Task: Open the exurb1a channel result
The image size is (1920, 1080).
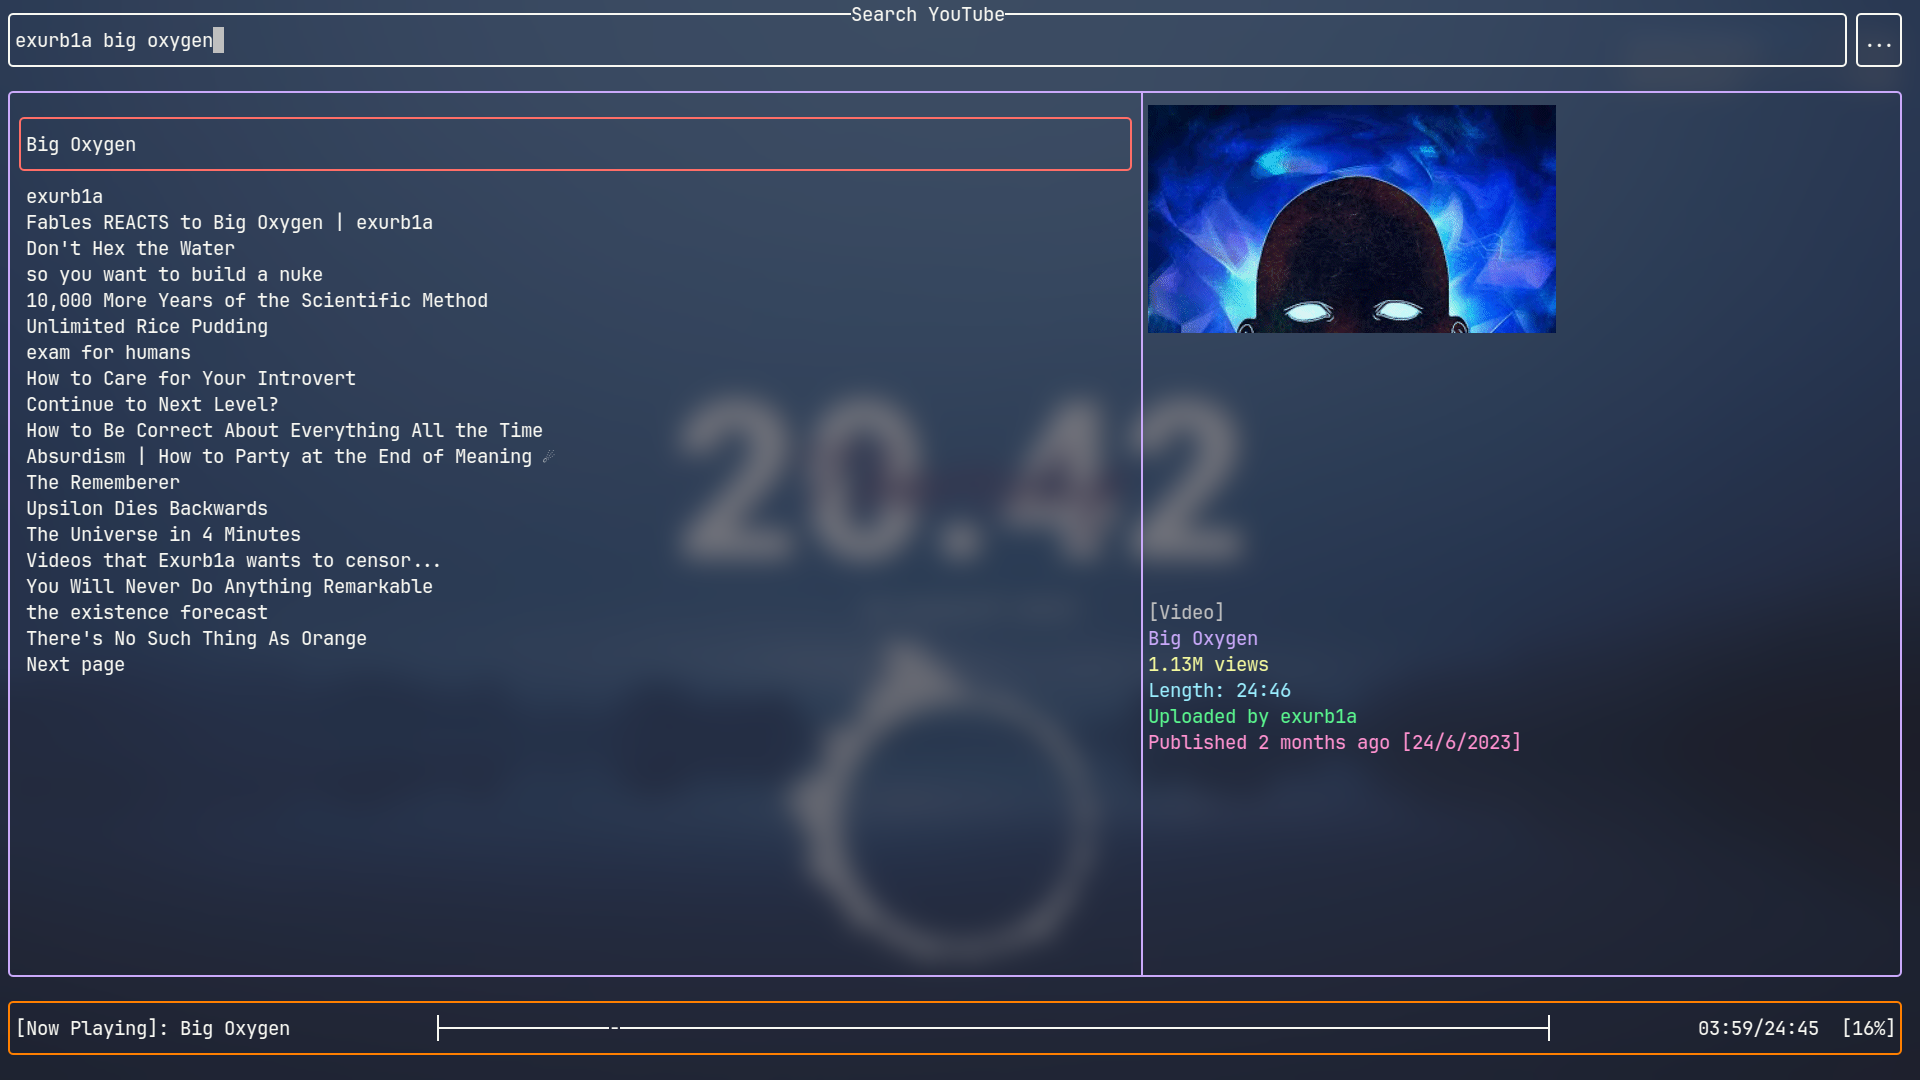Action: tap(65, 197)
